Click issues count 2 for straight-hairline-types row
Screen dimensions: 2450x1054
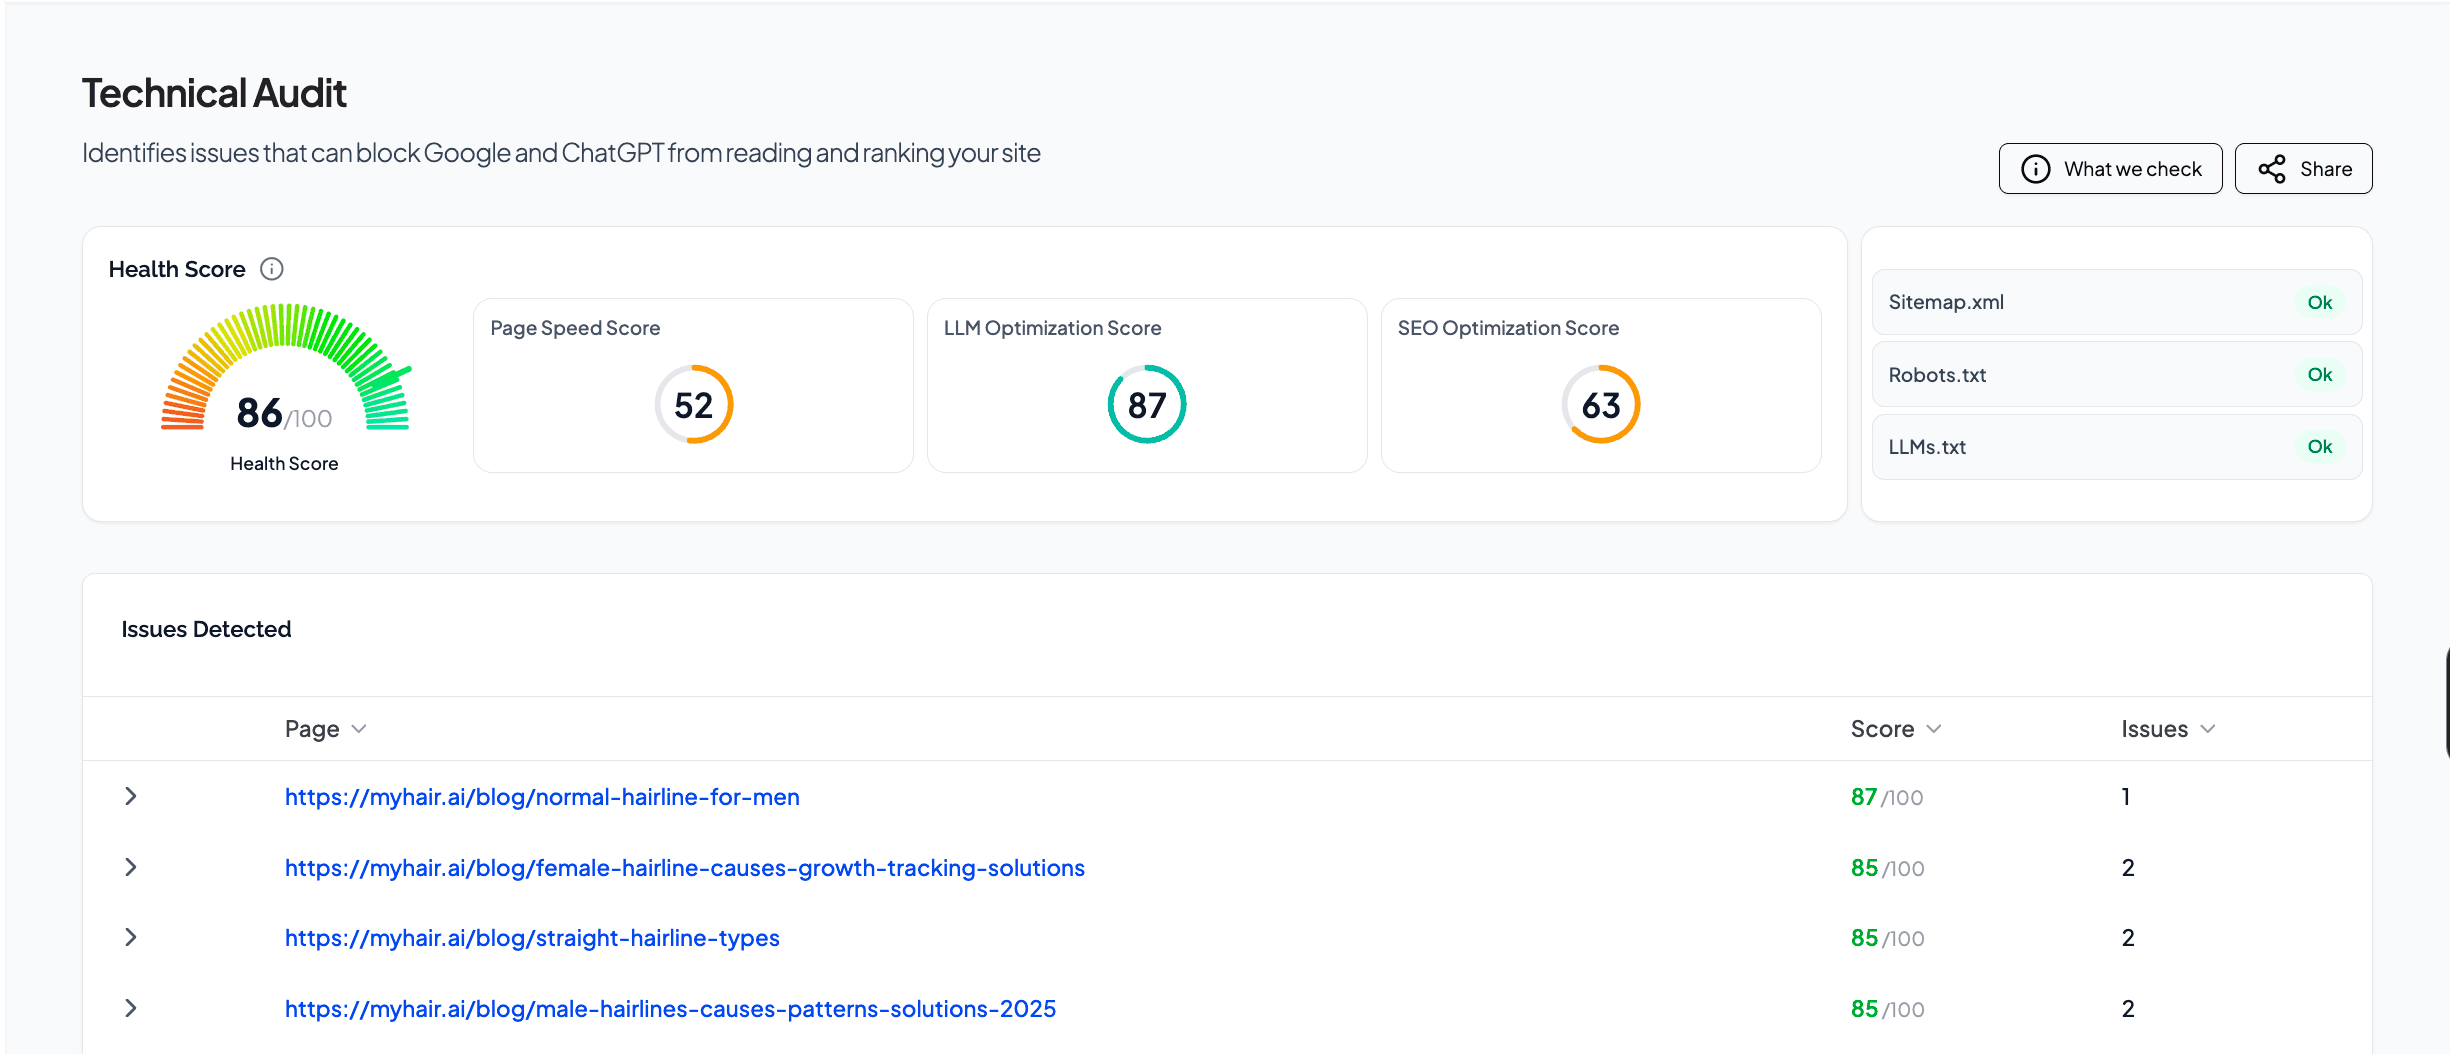point(2128,938)
